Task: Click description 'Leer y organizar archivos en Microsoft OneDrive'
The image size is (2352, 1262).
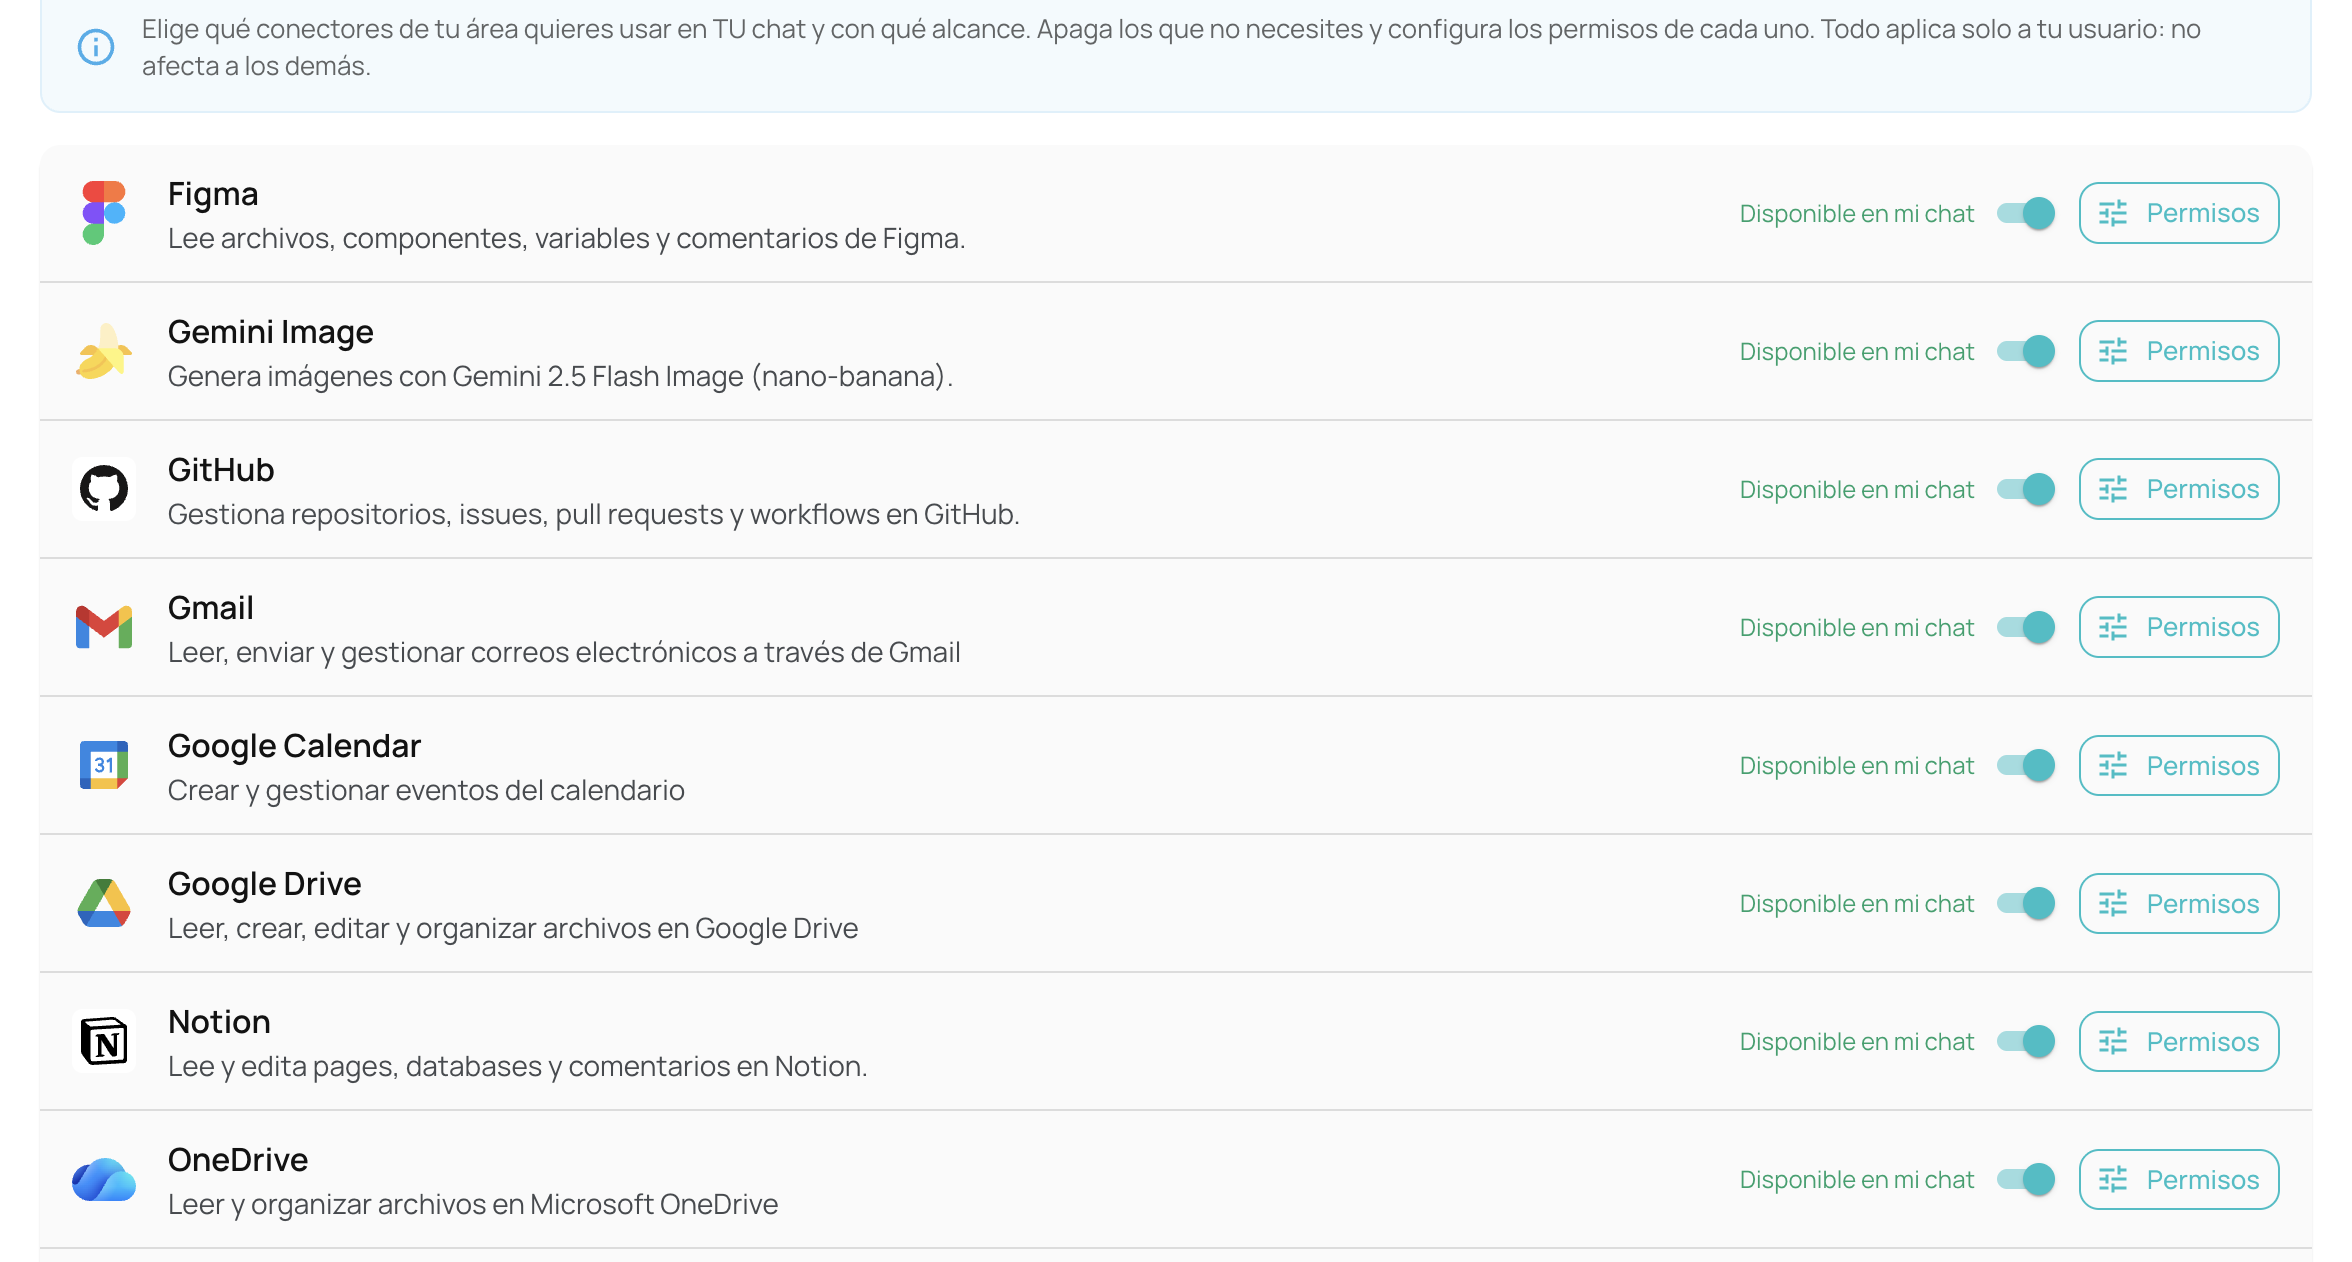Action: [473, 1205]
